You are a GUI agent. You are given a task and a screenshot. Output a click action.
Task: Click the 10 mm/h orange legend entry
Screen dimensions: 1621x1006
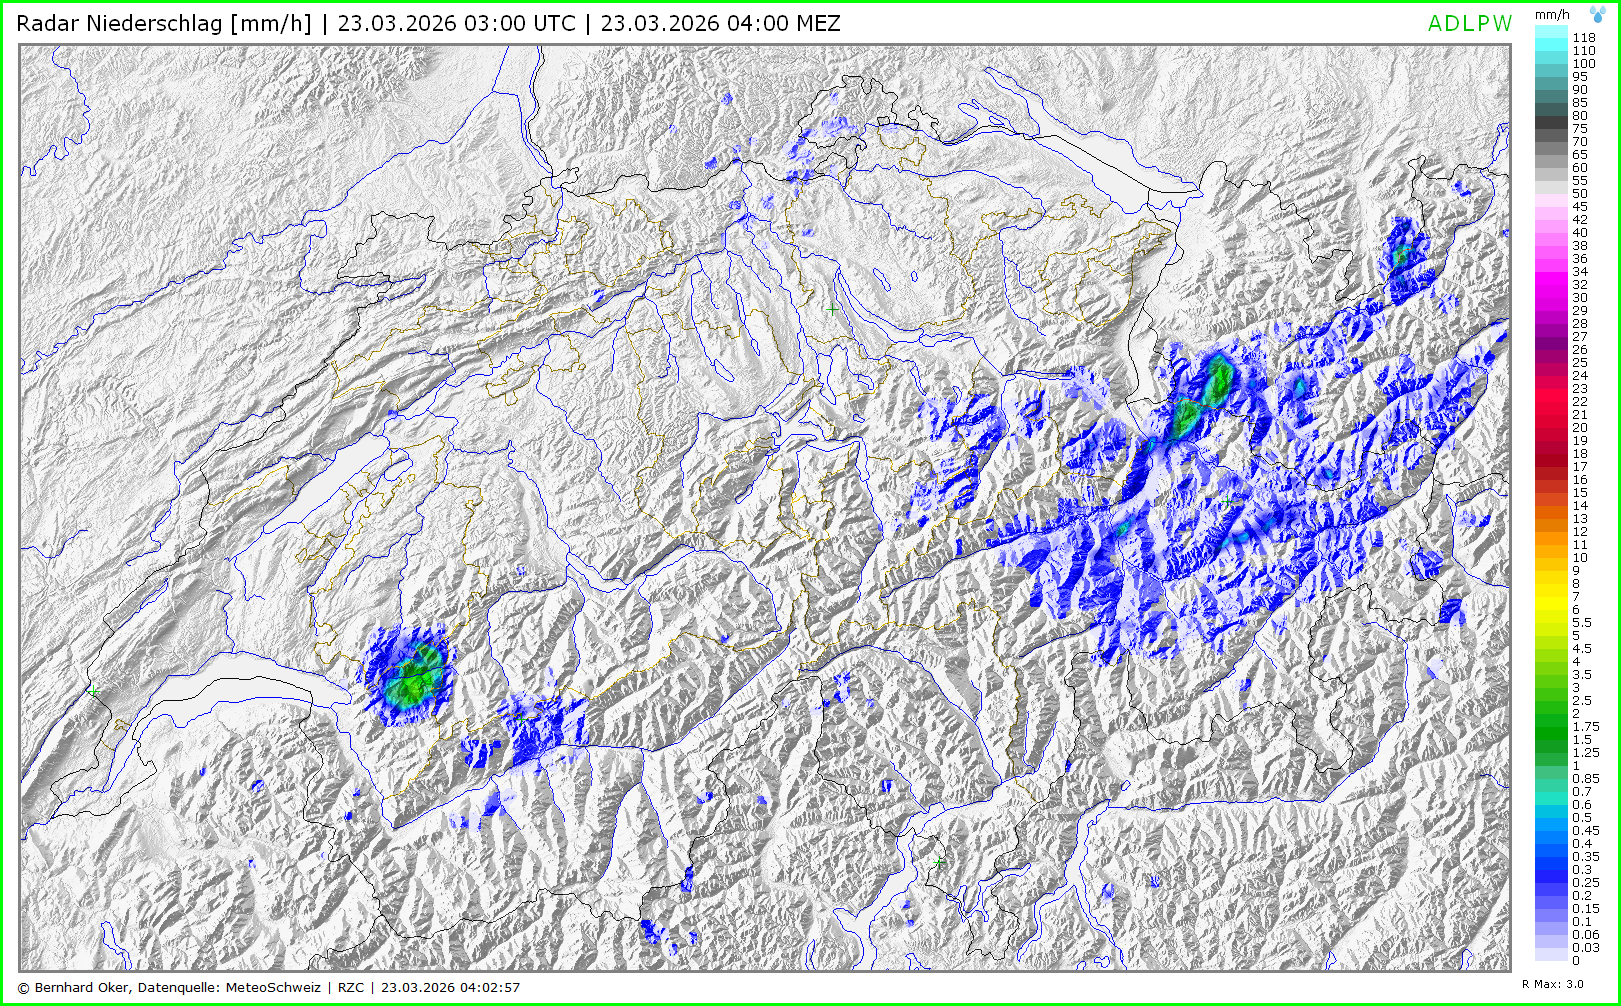pos(1580,558)
